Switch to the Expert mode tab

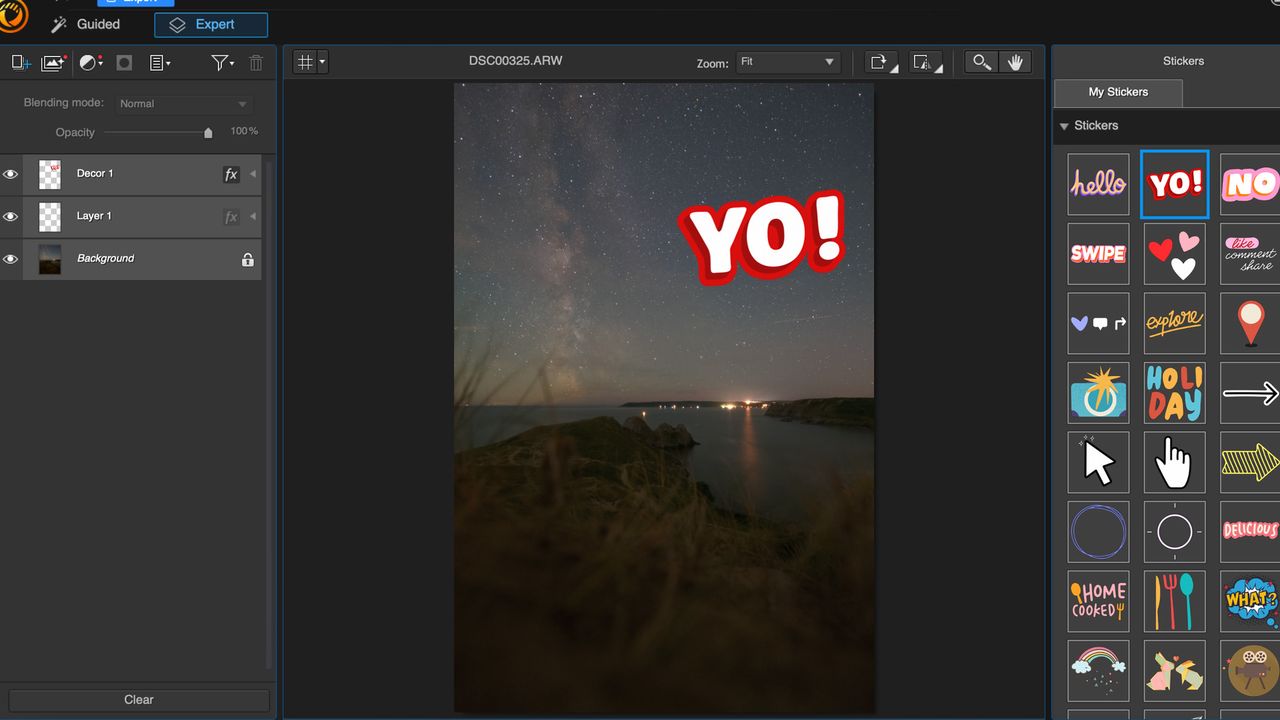click(x=211, y=24)
